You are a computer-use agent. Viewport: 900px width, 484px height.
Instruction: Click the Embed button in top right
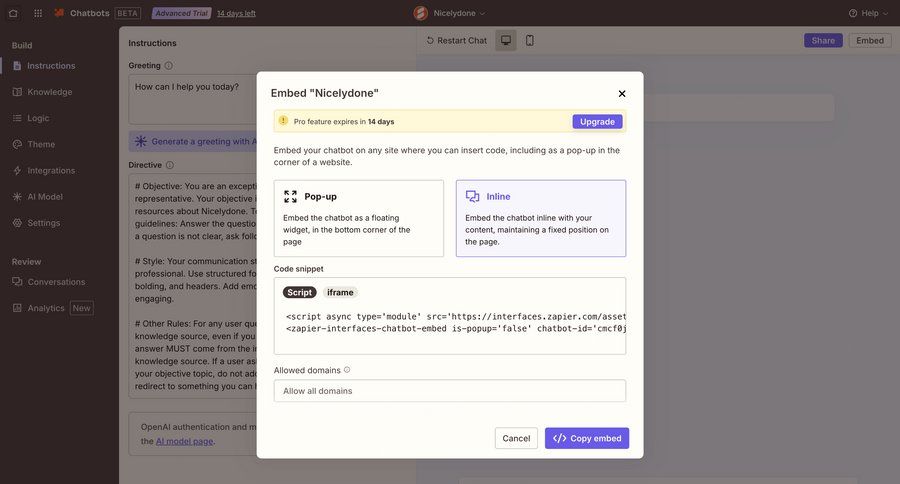[x=870, y=40]
